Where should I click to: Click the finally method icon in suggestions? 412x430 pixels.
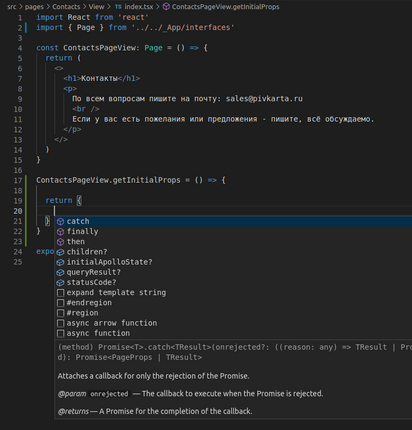tap(60, 232)
